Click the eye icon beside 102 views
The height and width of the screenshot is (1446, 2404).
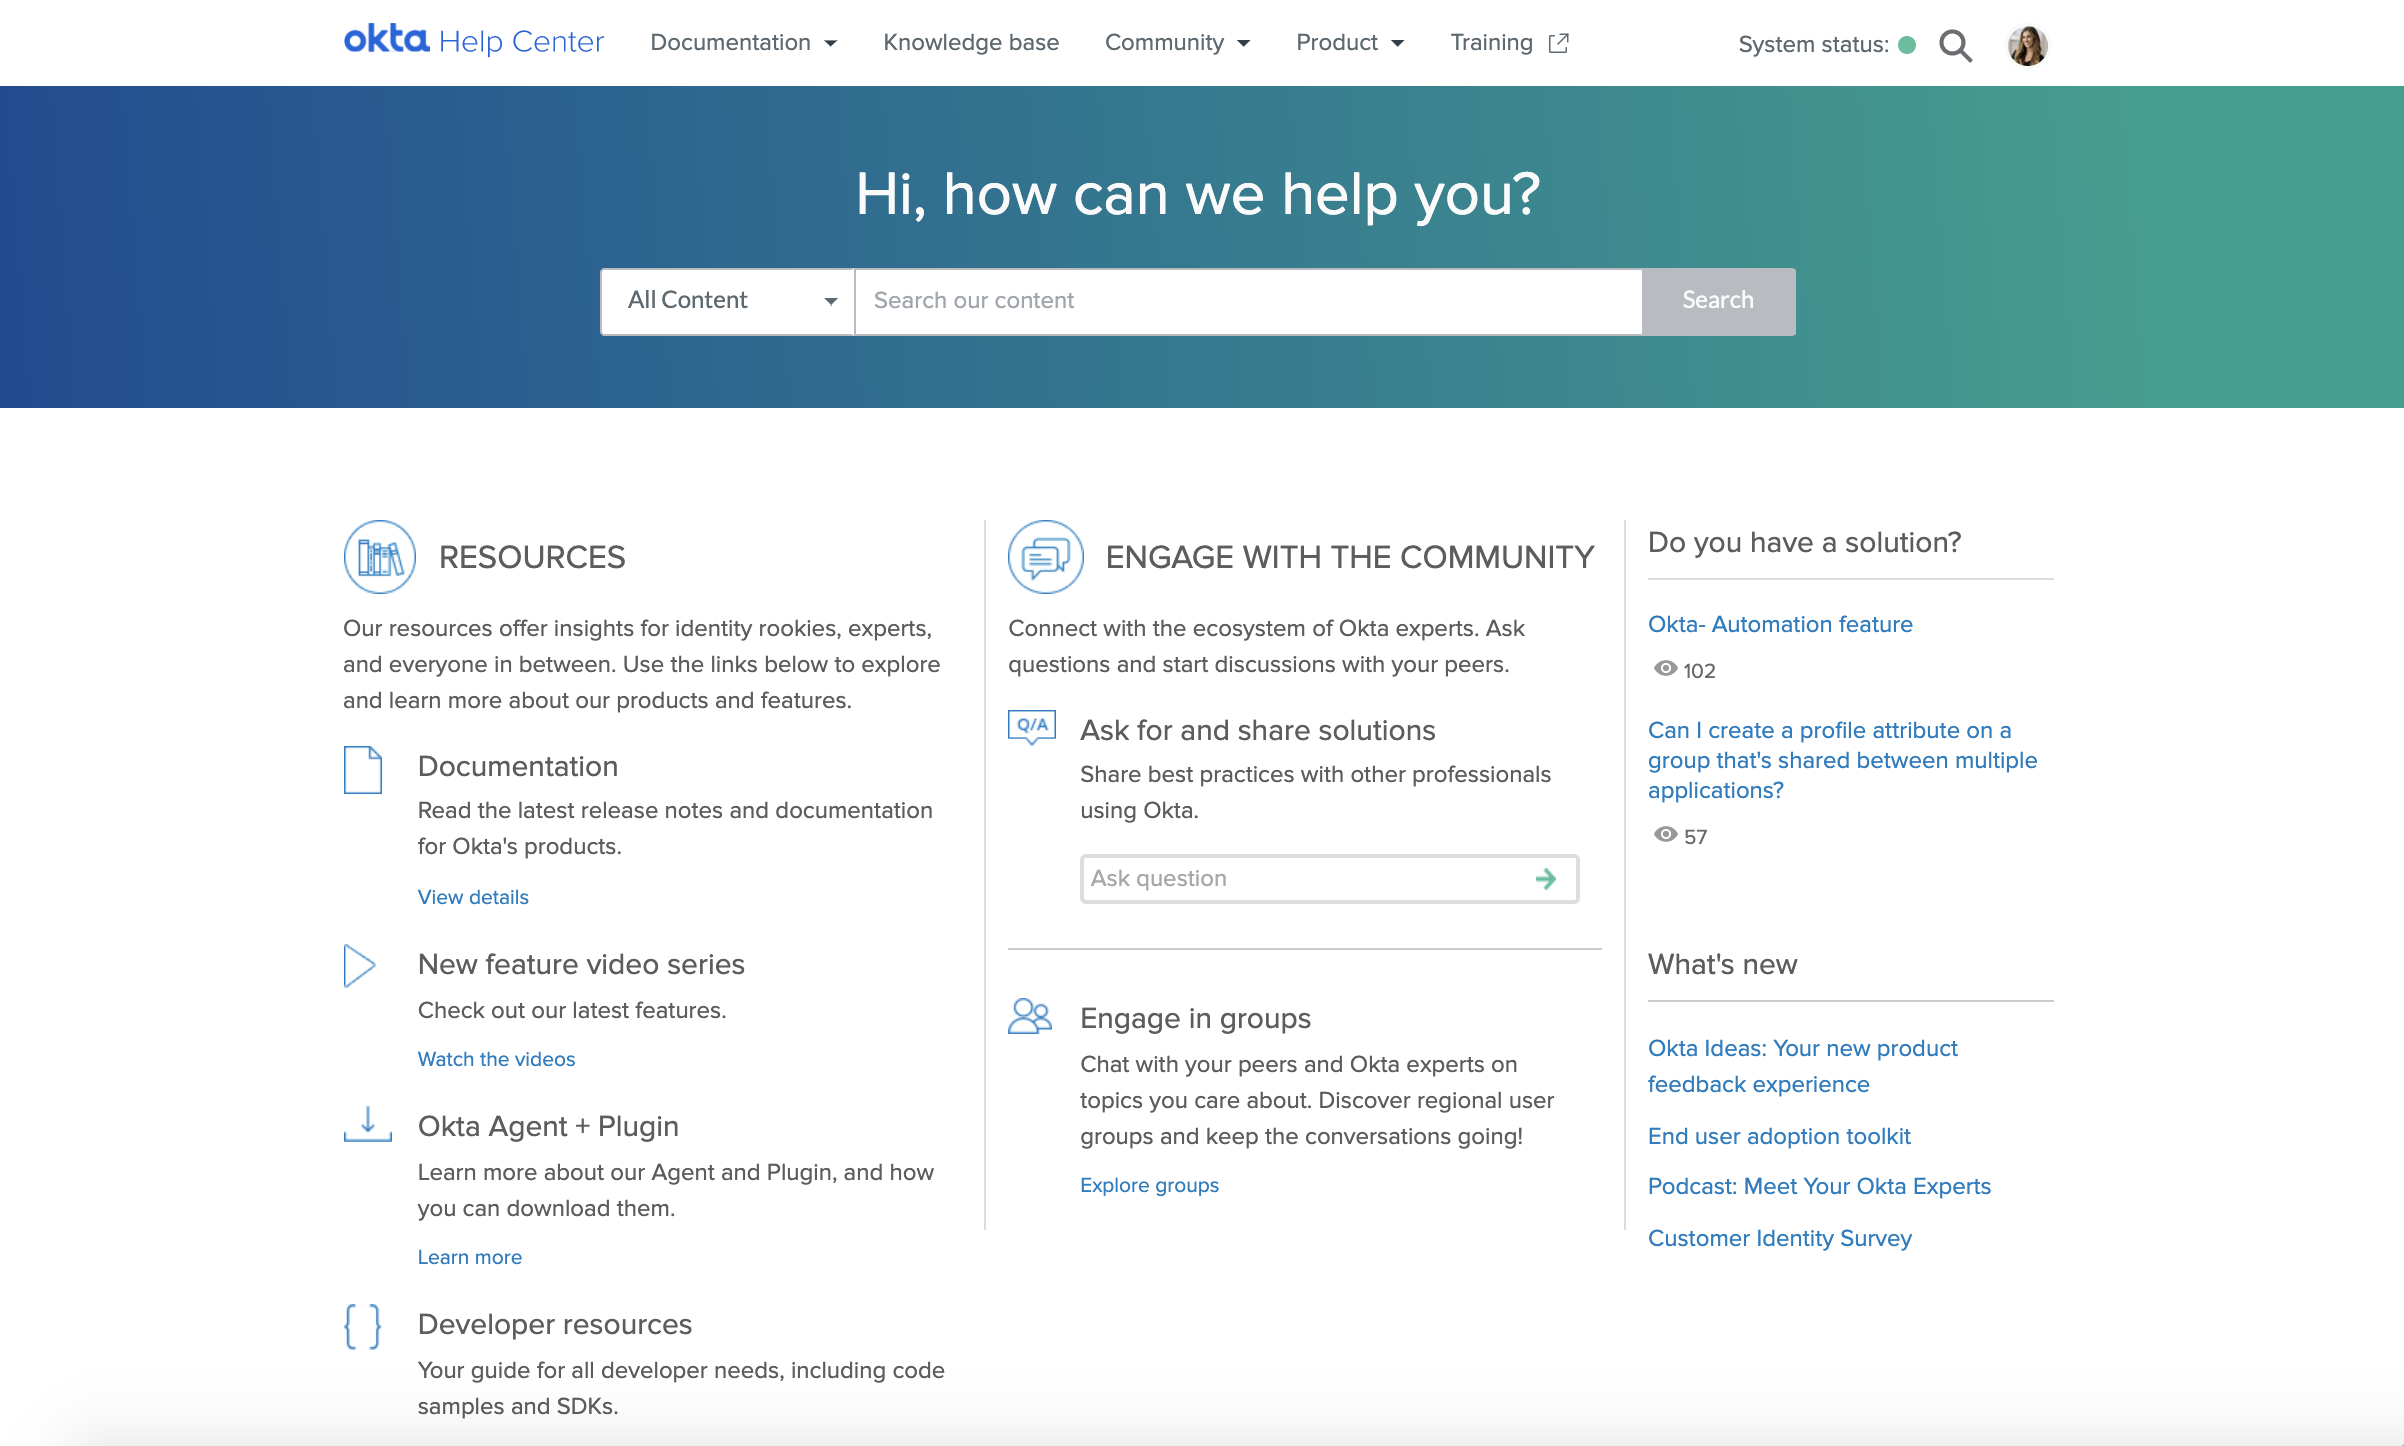[x=1665, y=669]
